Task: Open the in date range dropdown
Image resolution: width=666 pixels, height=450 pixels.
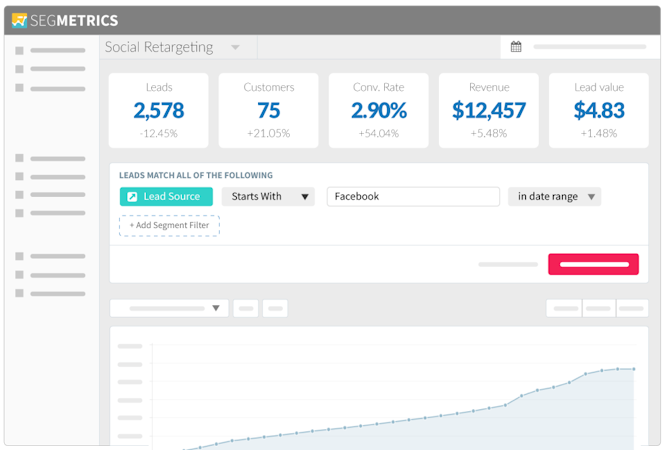Action: (554, 196)
